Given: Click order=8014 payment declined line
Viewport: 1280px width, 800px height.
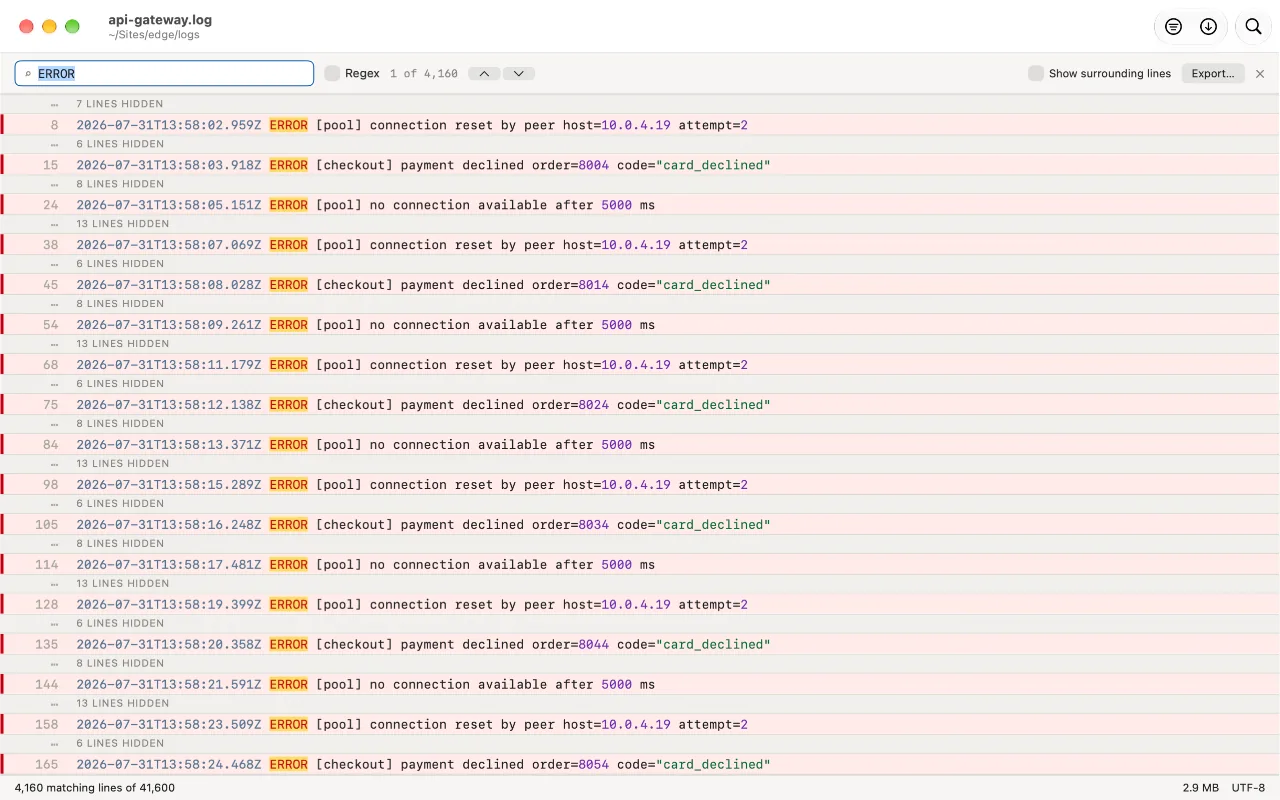Looking at the screenshot, I should [x=640, y=285].
